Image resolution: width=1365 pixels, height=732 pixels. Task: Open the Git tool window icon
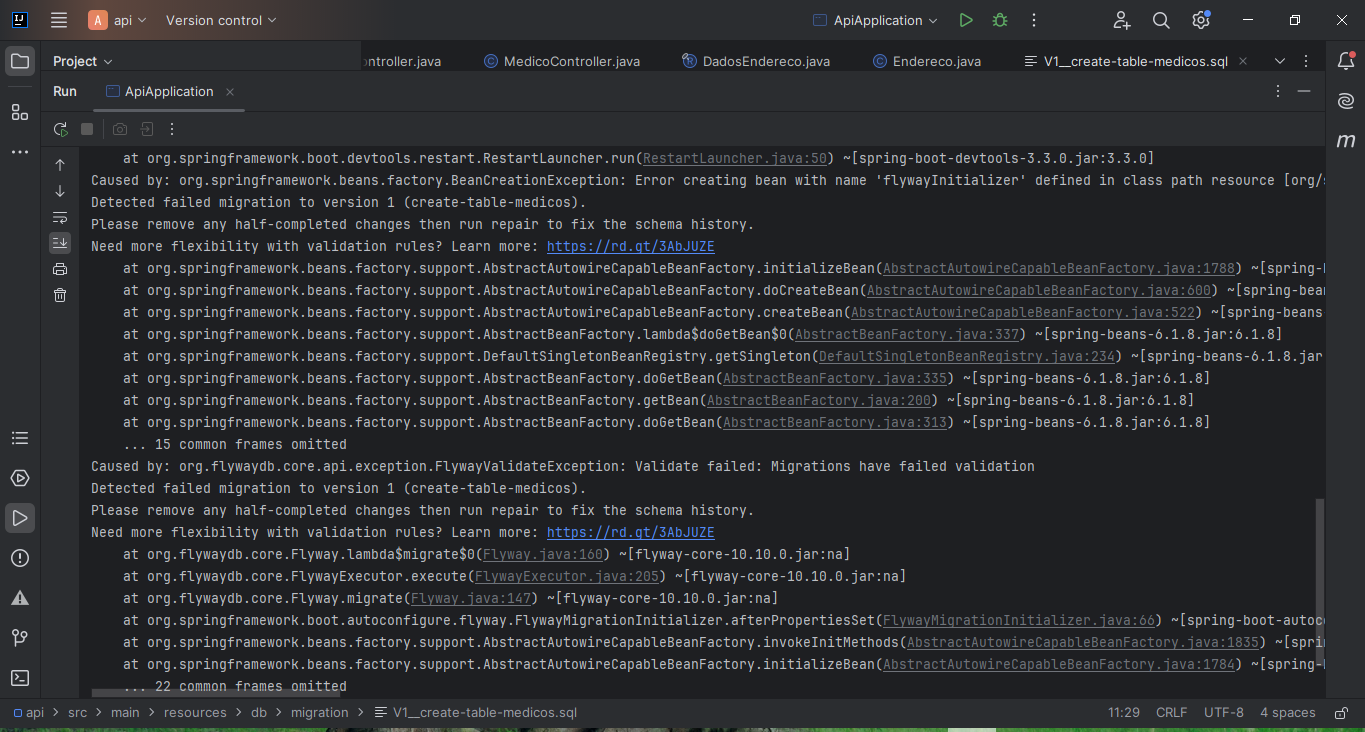pos(20,638)
